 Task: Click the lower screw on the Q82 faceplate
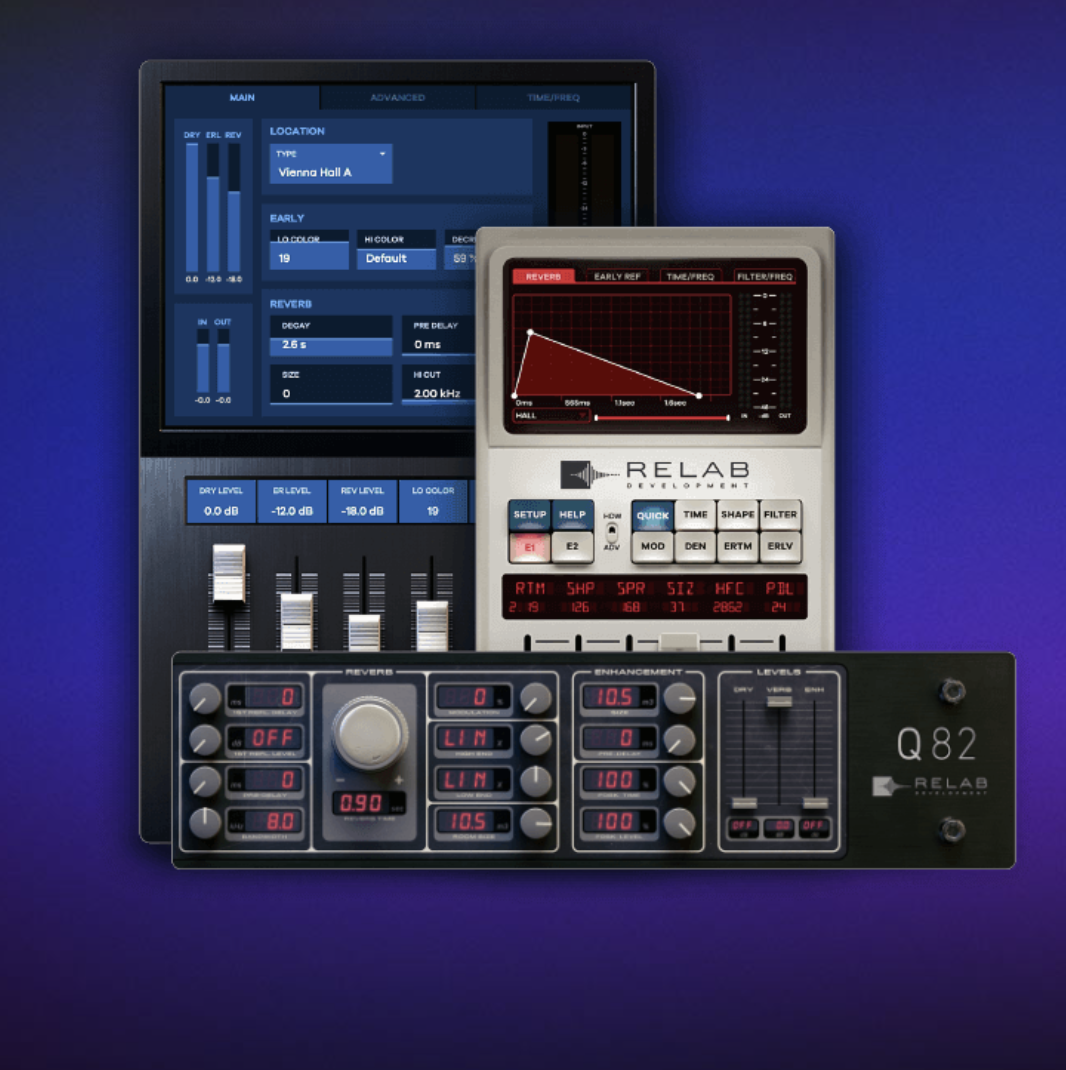952,830
